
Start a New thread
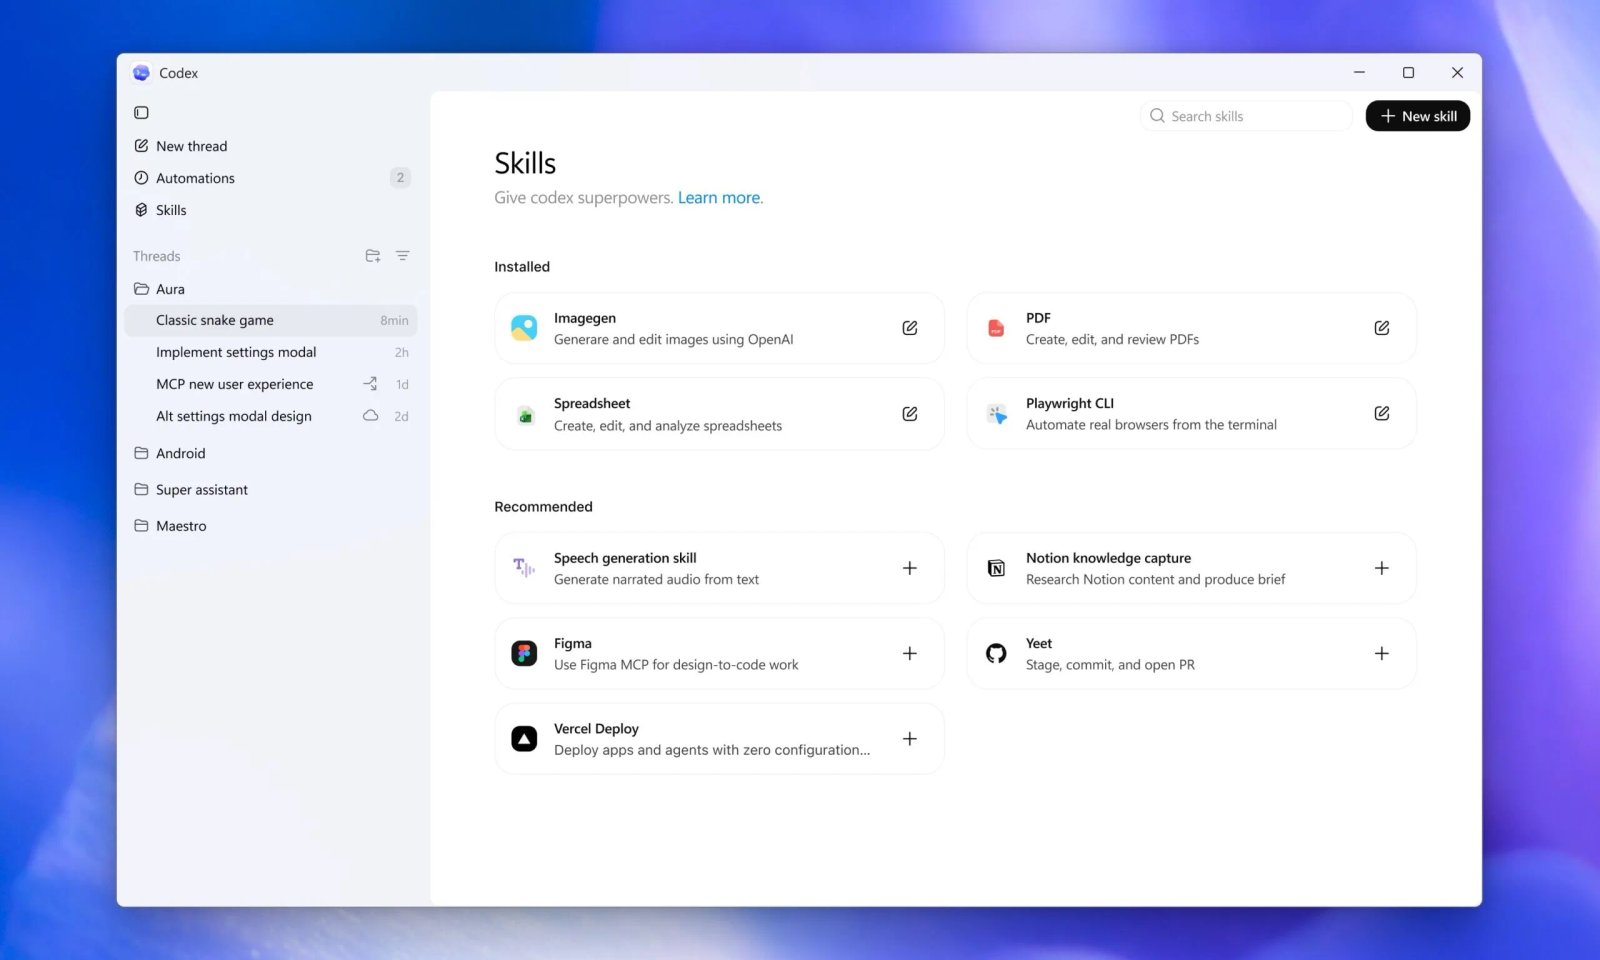click(x=191, y=146)
